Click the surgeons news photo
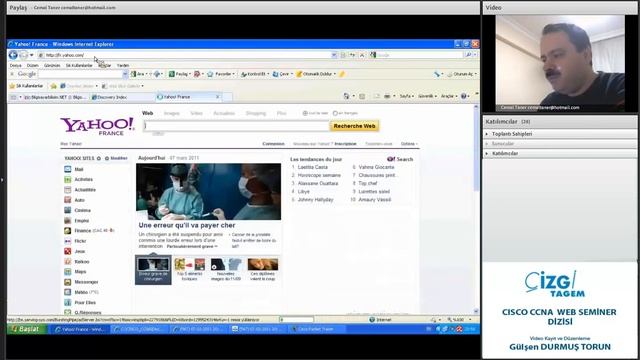 click(x=208, y=191)
